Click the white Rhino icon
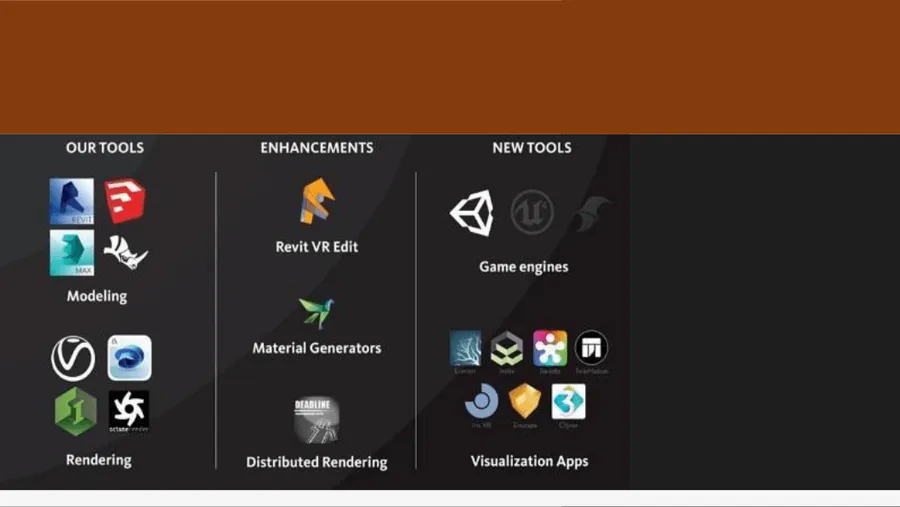900x507 pixels. (x=126, y=252)
